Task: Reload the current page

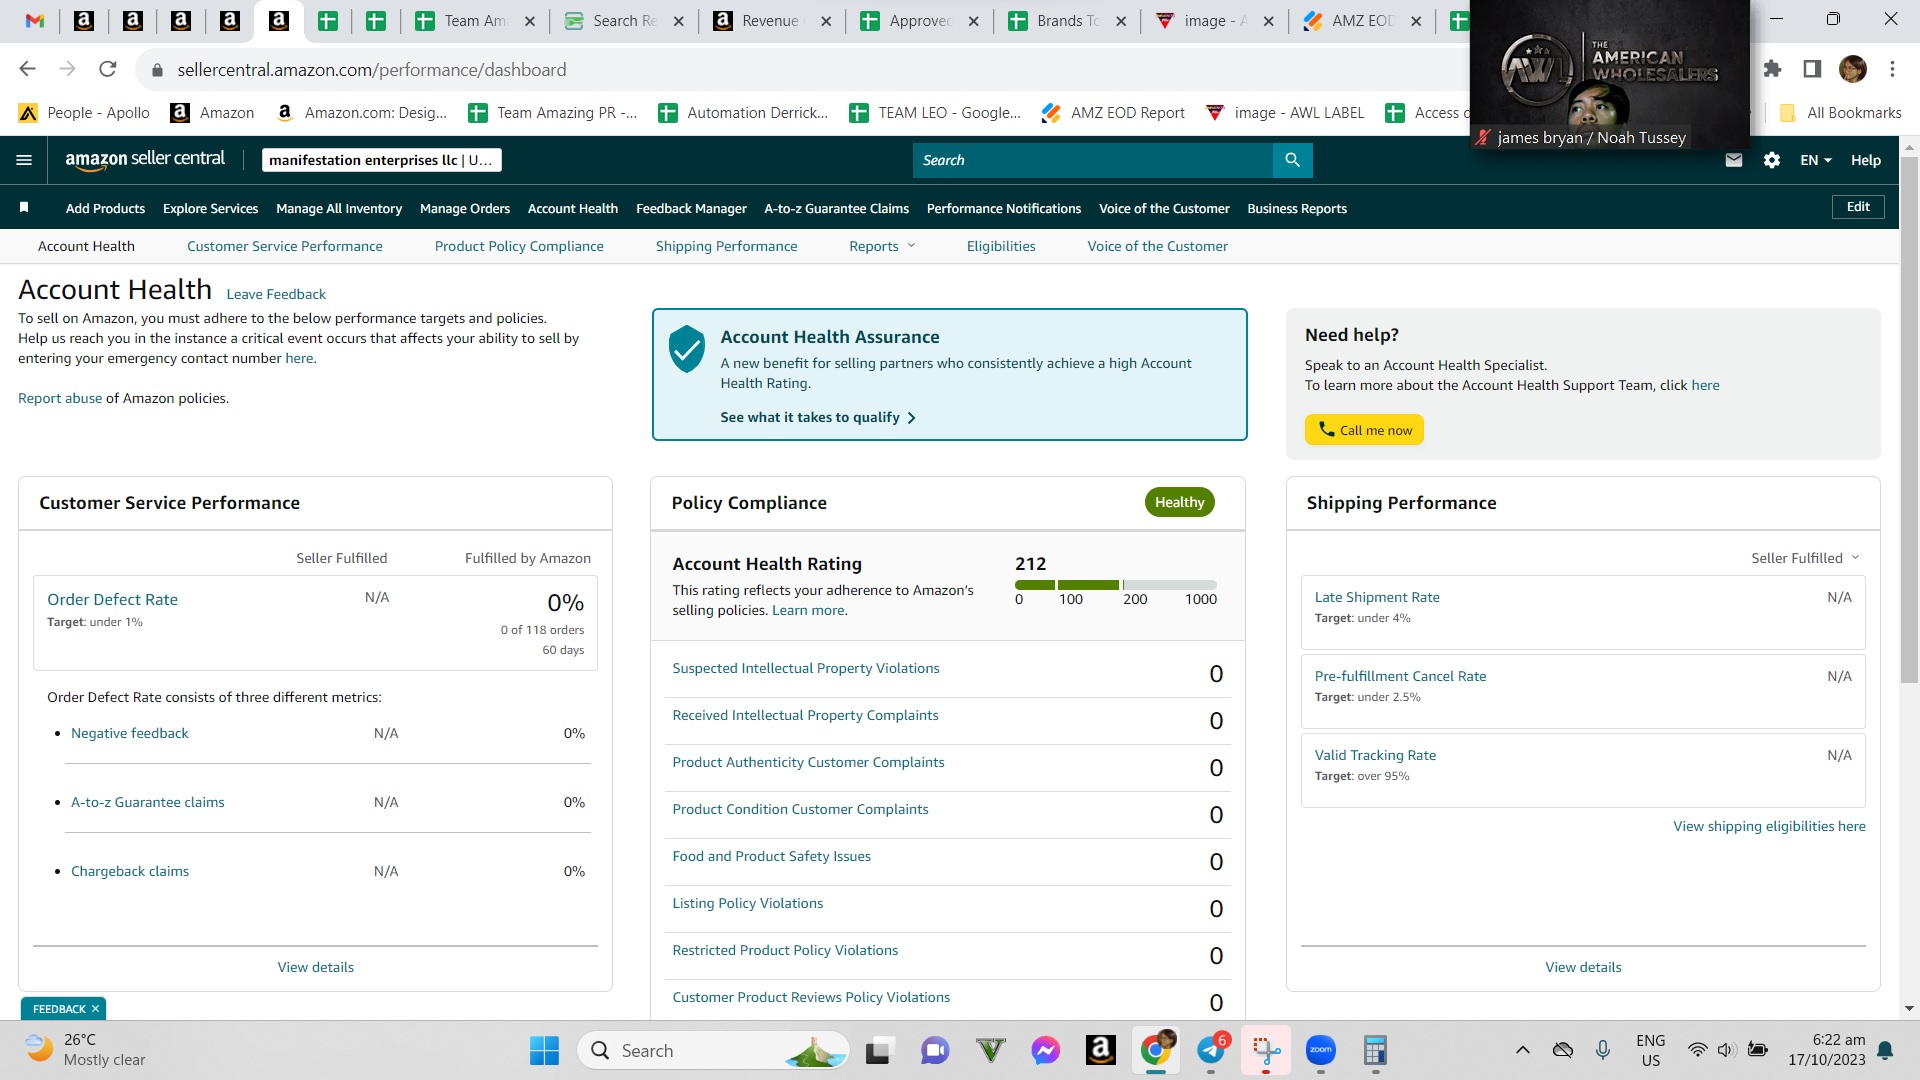Action: click(108, 69)
